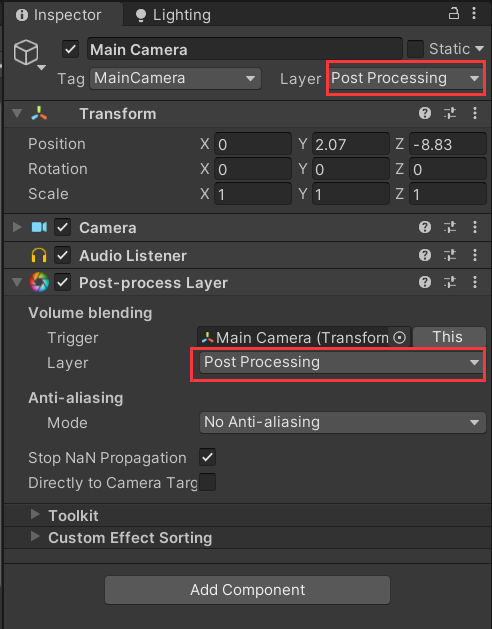Open Audio Listener three-dot options menu
This screenshot has width=492, height=629.
475,255
